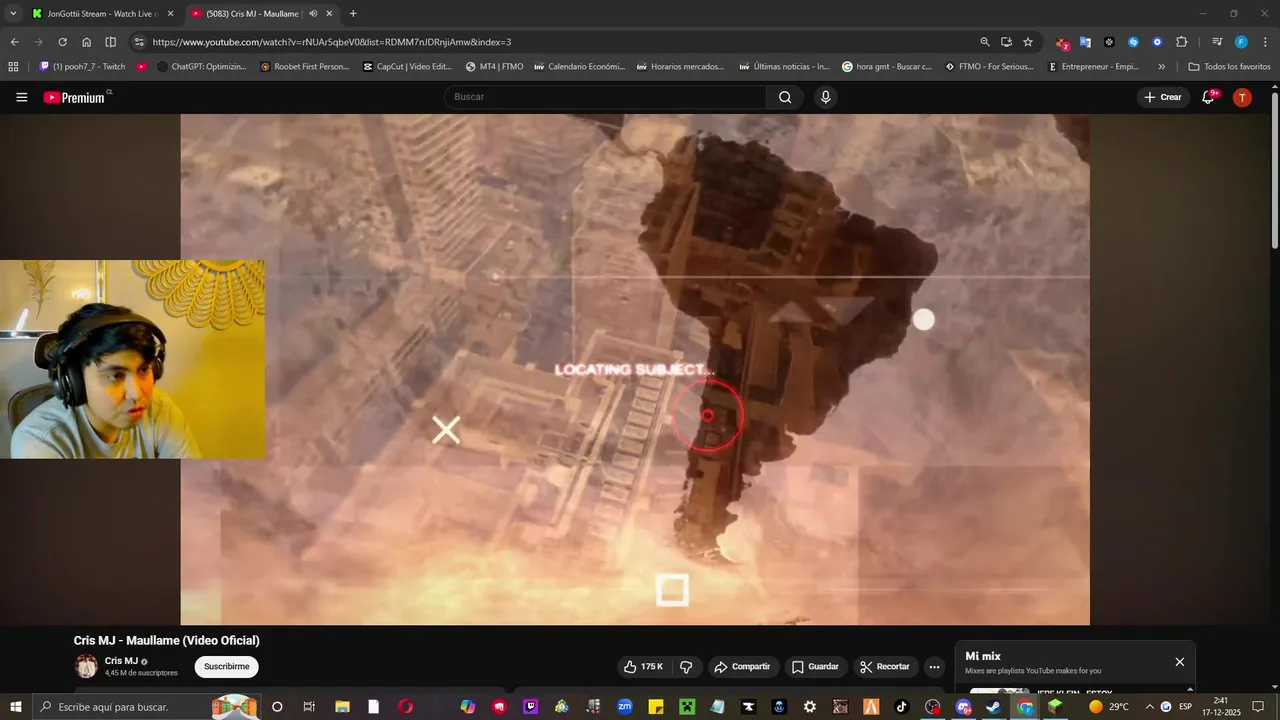Open the ChatGPT: Optimizin... bookmark
The image size is (1280, 720).
point(202,67)
